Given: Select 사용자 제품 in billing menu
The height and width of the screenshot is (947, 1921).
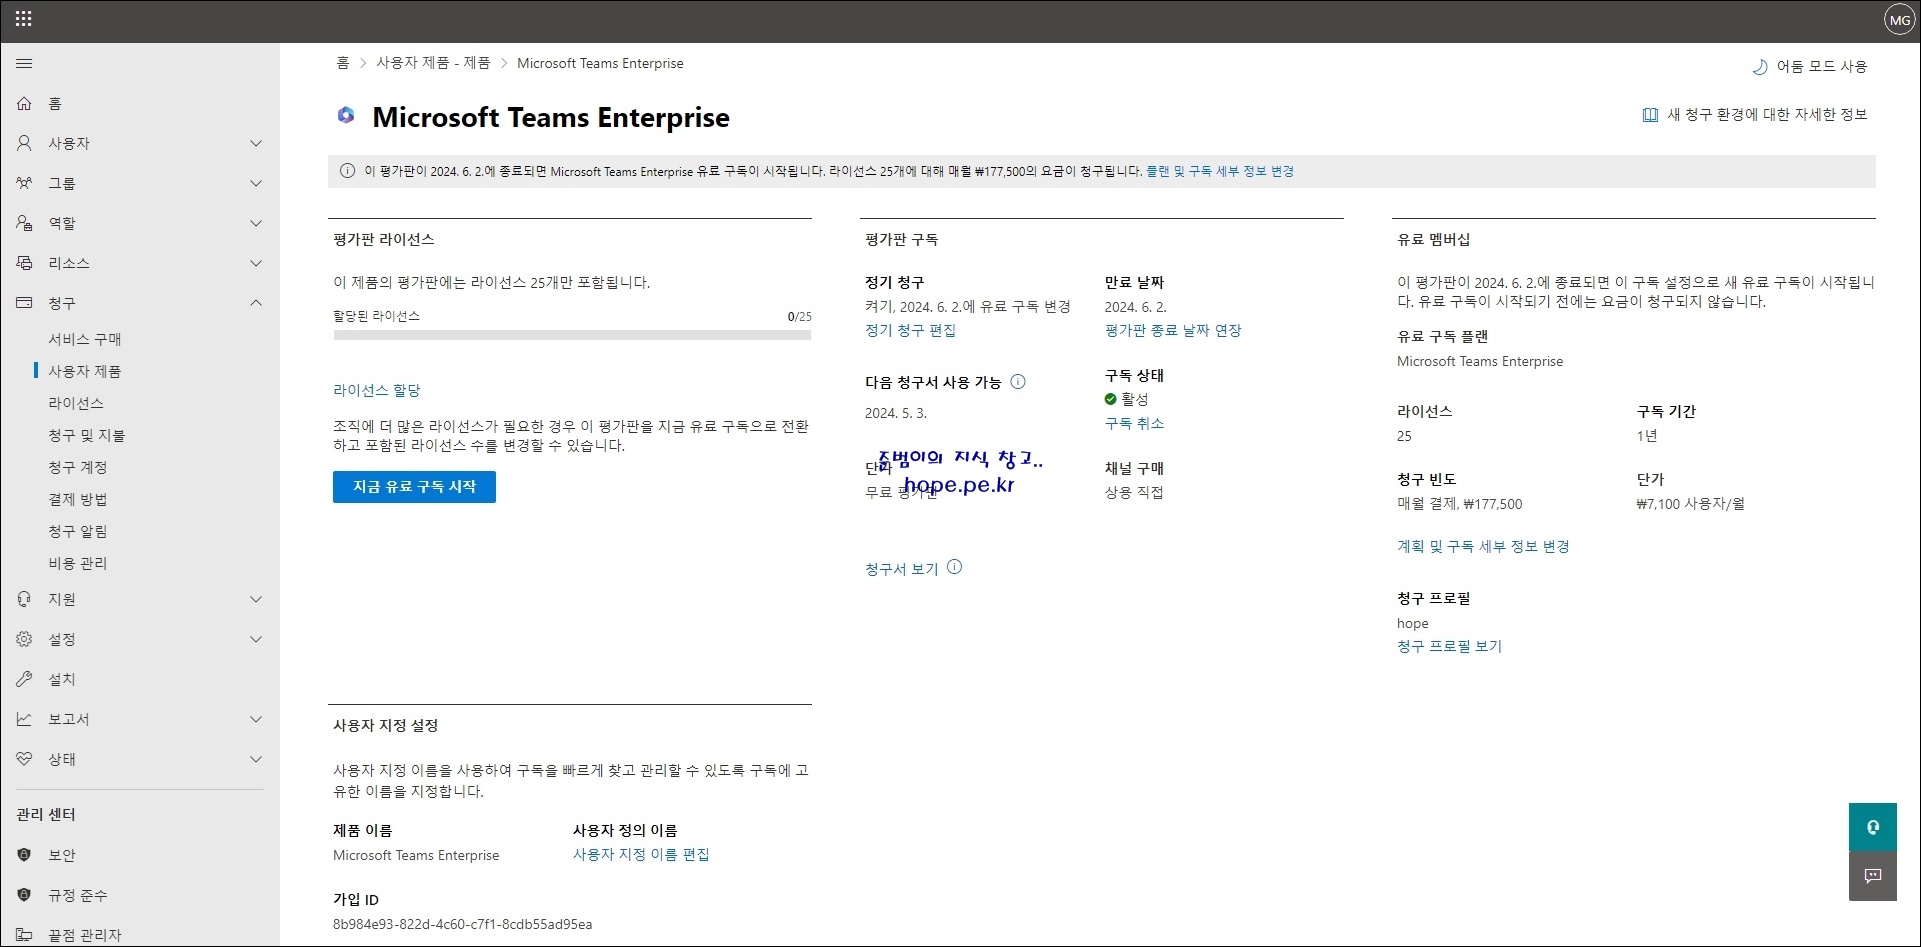Looking at the screenshot, I should tap(85, 371).
